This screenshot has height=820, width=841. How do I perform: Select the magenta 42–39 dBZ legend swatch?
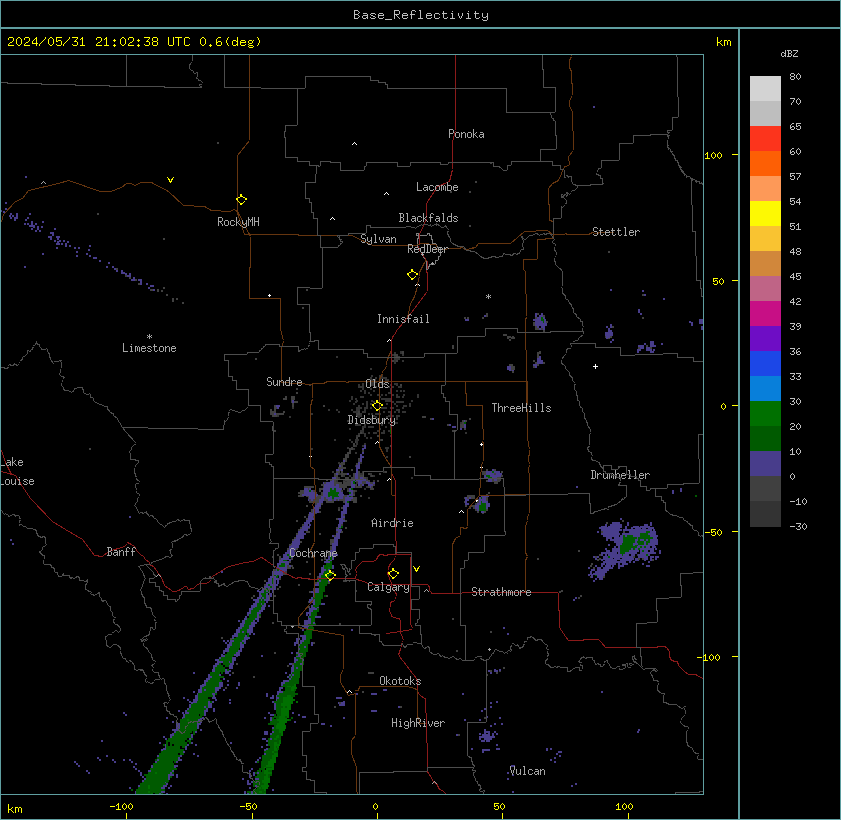(765, 314)
